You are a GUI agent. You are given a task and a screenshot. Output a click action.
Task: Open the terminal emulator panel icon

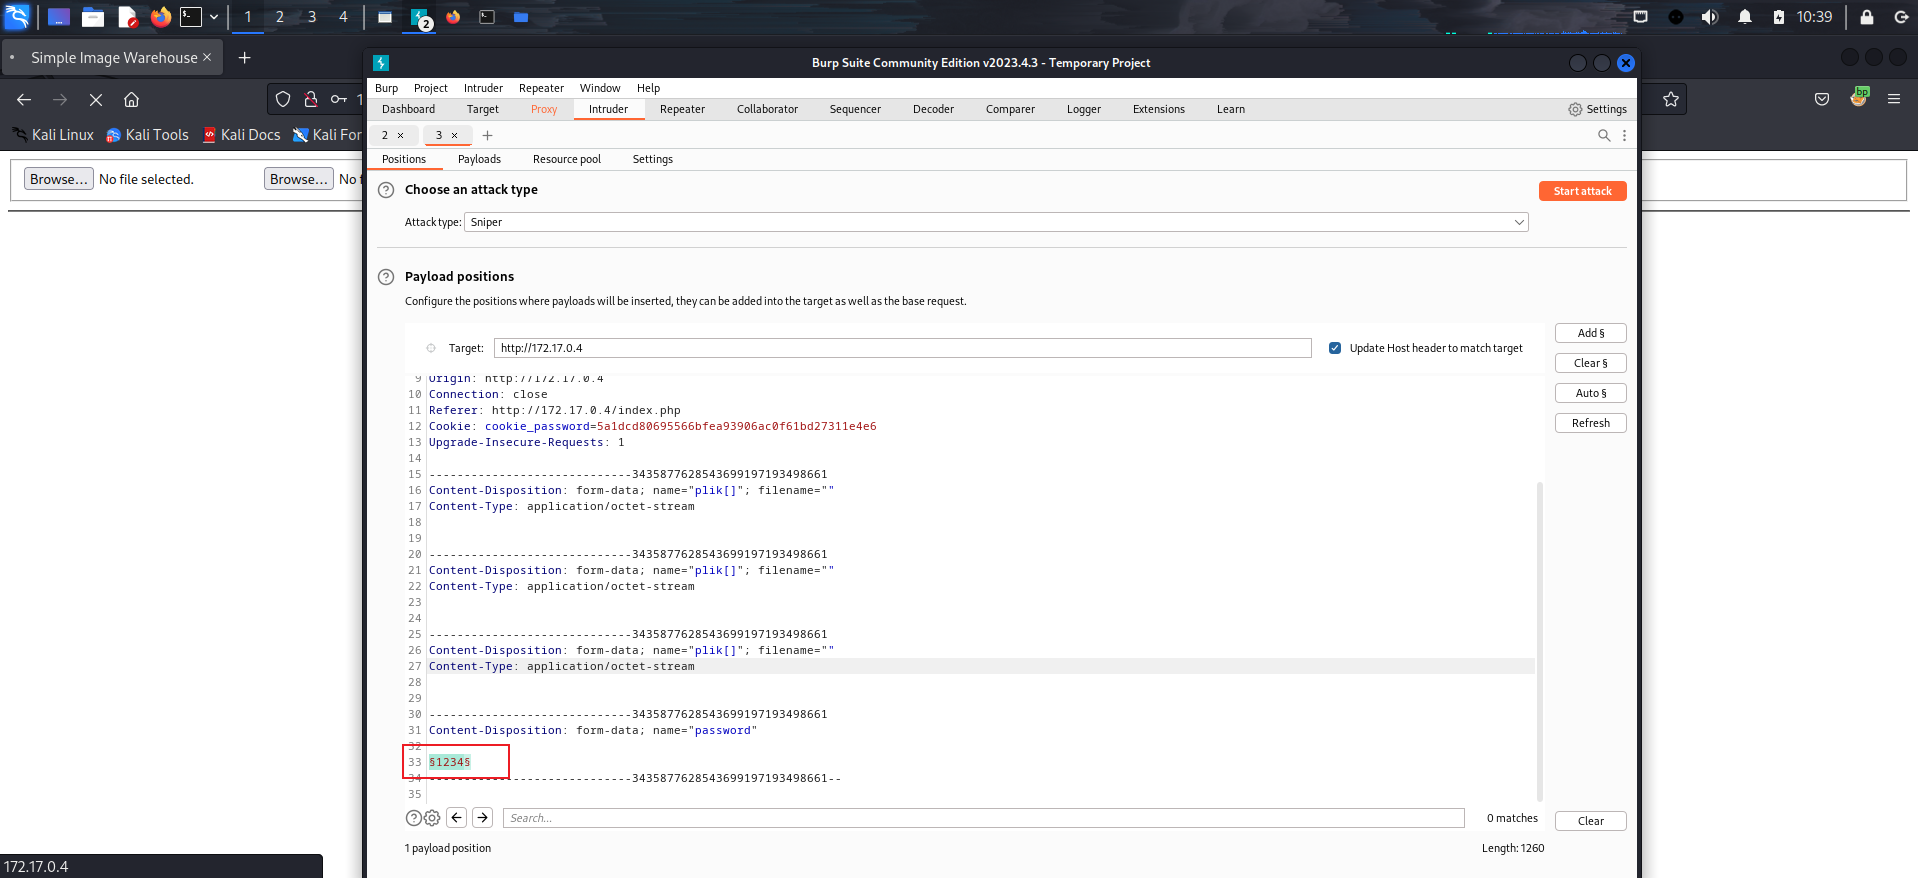(191, 17)
